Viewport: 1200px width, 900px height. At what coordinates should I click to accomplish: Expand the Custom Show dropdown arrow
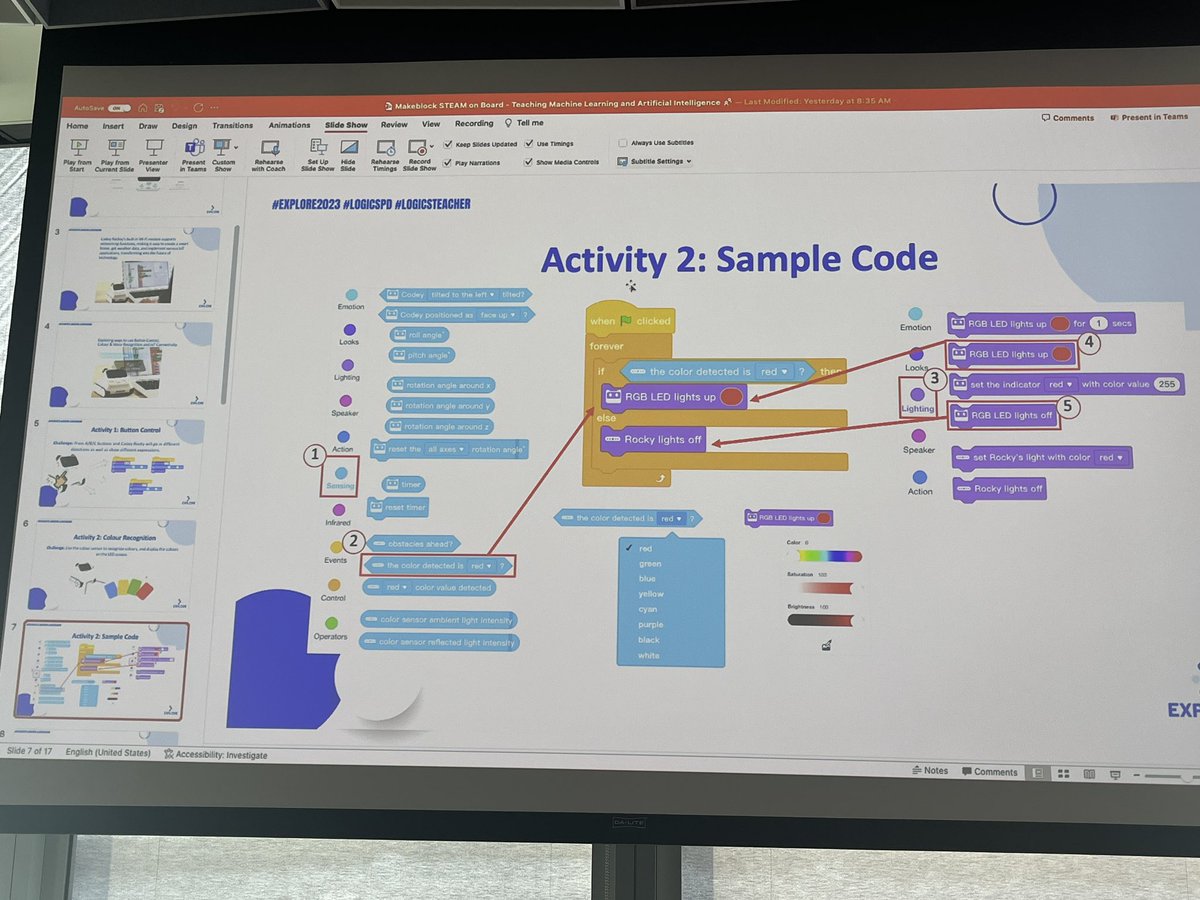tap(236, 148)
